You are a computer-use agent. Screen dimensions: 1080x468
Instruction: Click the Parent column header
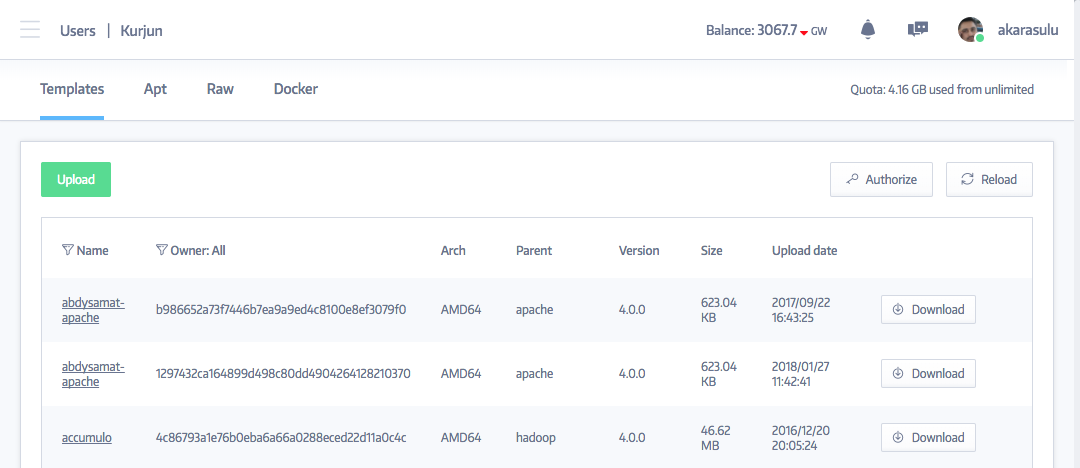click(534, 251)
